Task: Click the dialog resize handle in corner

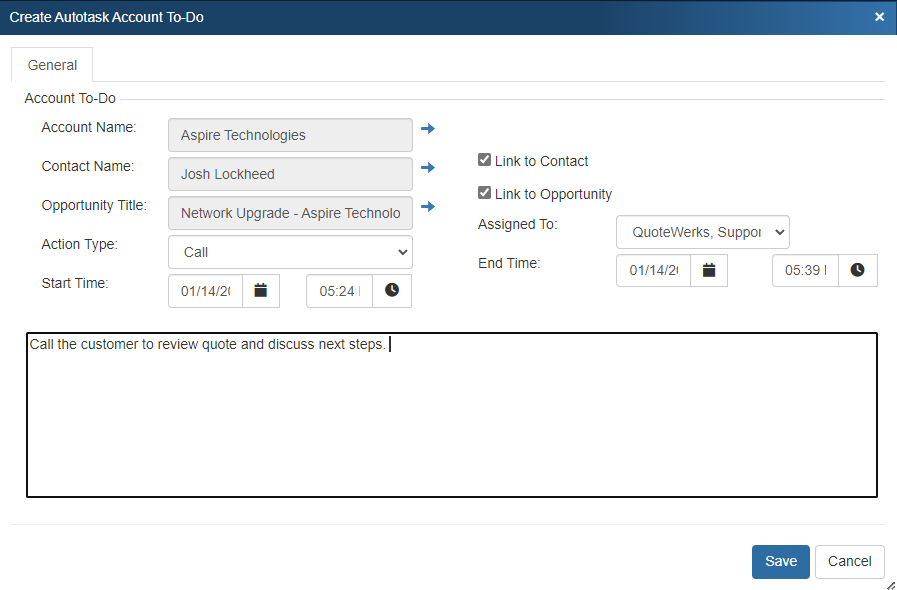Action: [x=890, y=584]
